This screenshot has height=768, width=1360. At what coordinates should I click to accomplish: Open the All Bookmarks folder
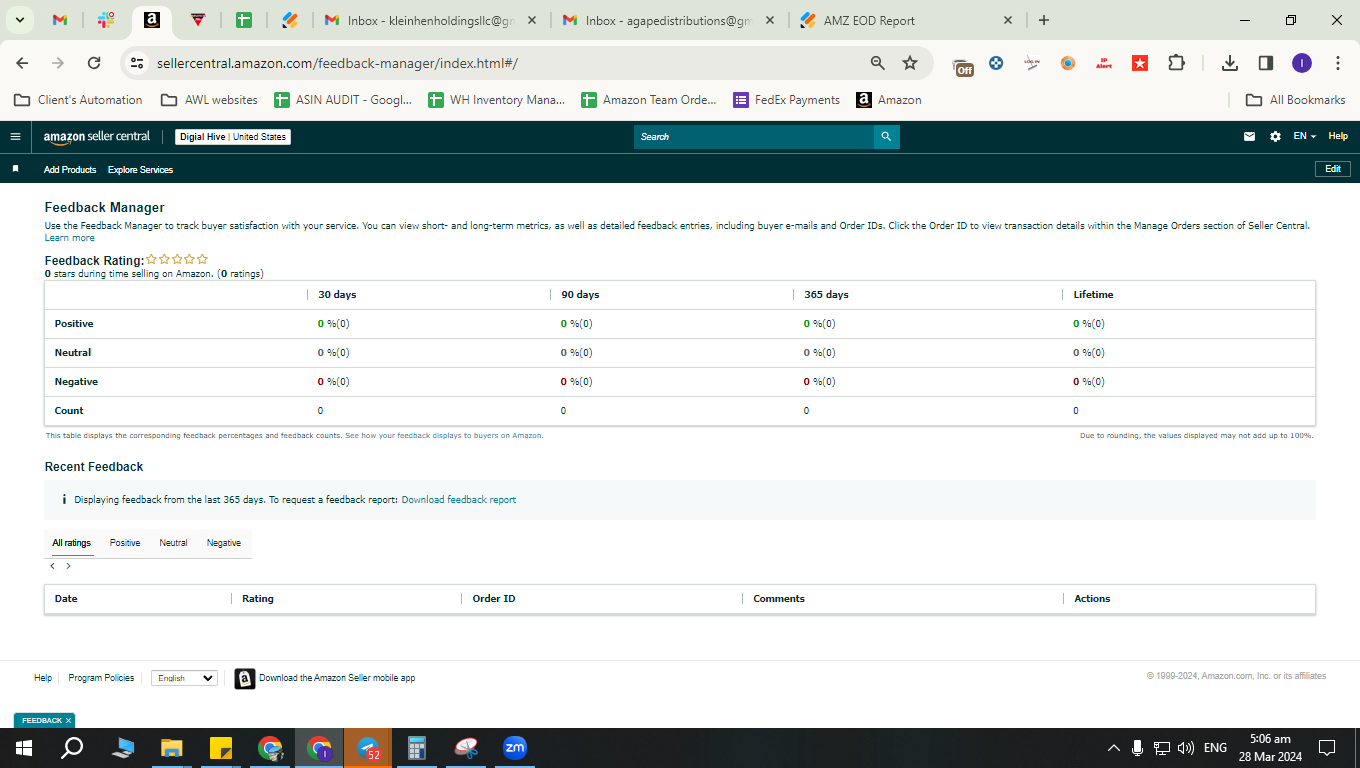[1296, 100]
